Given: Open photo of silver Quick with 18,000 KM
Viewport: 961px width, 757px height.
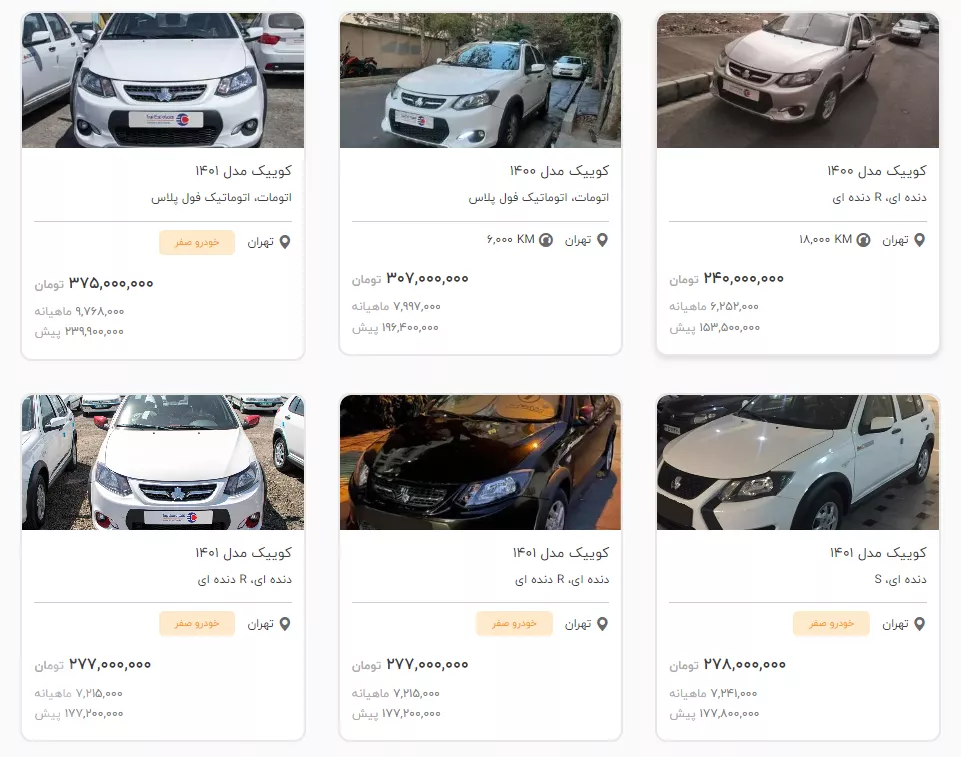Looking at the screenshot, I should pos(798,80).
